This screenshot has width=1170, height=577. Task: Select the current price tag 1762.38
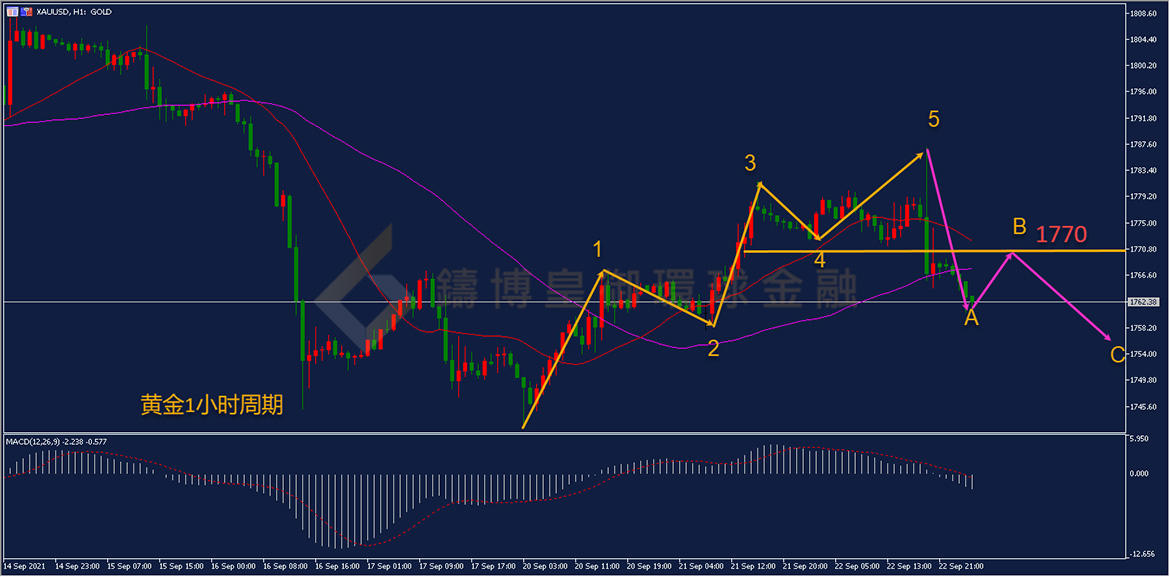1142,301
